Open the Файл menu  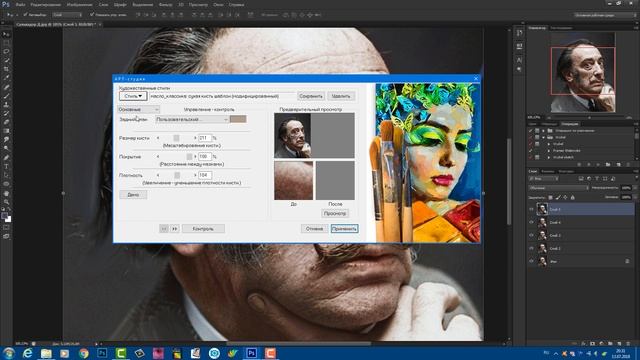click(20, 5)
